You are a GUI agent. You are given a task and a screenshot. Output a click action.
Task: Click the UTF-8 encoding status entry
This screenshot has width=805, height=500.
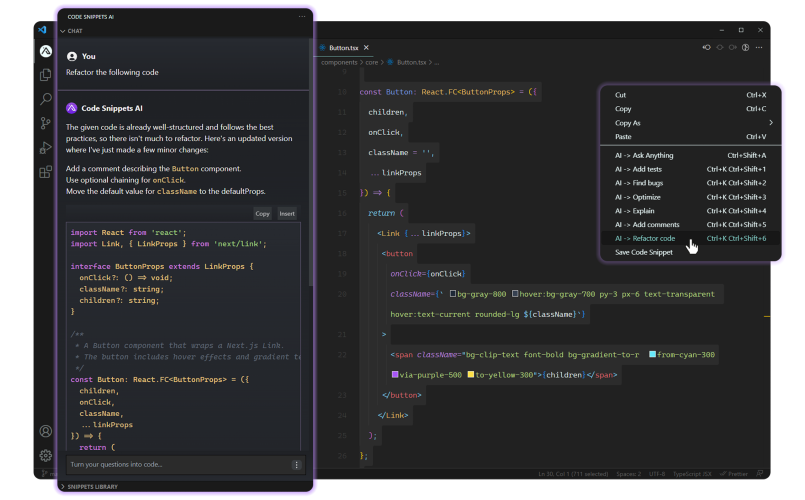657,474
